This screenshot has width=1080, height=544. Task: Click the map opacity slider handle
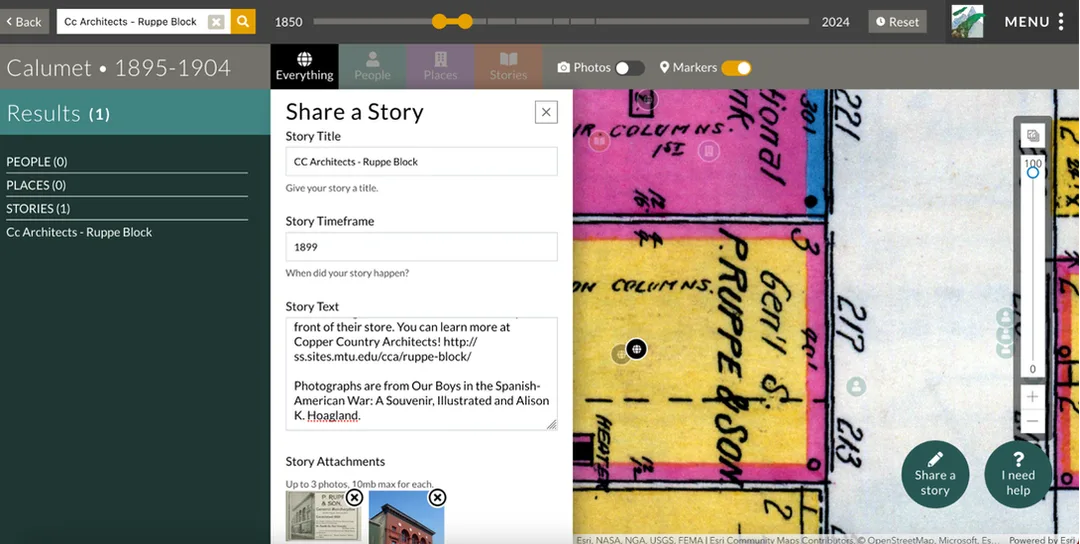pyautogui.click(x=1032, y=172)
